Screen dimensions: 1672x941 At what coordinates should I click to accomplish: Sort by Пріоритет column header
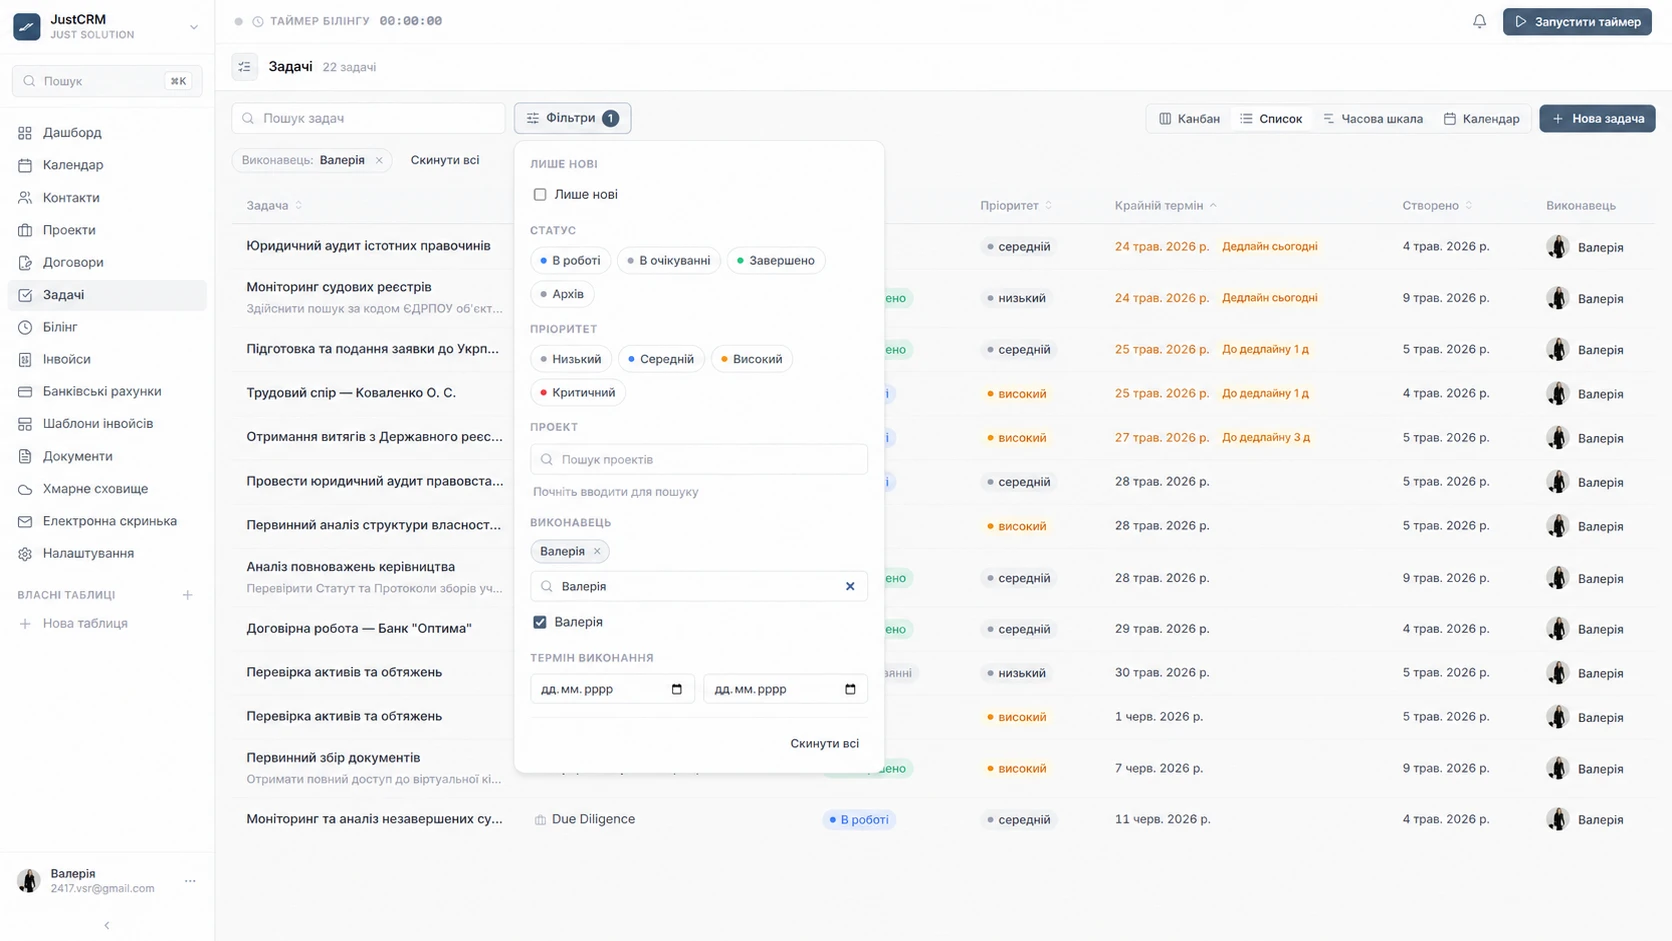[x=1016, y=205]
